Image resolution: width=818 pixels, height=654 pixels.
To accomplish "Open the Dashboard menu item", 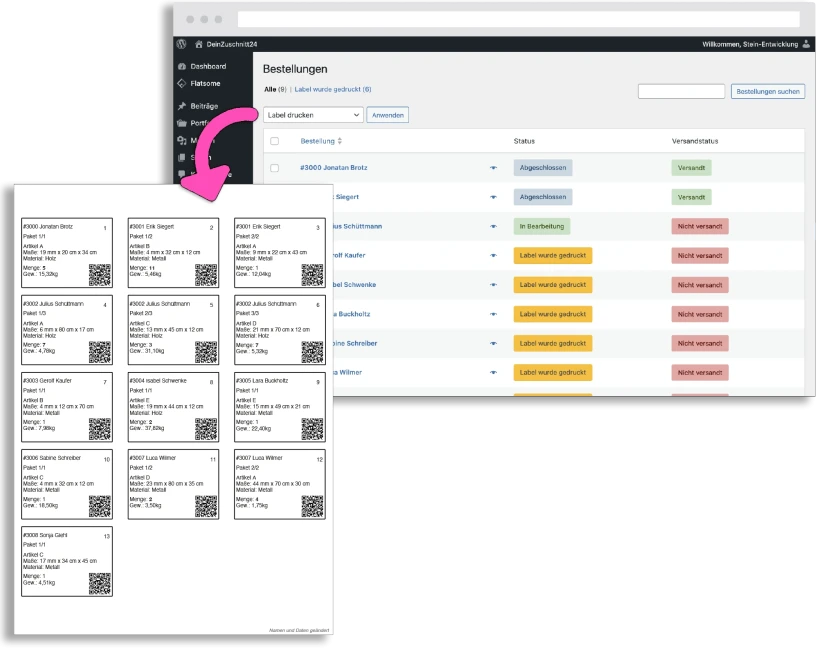I will [208, 66].
